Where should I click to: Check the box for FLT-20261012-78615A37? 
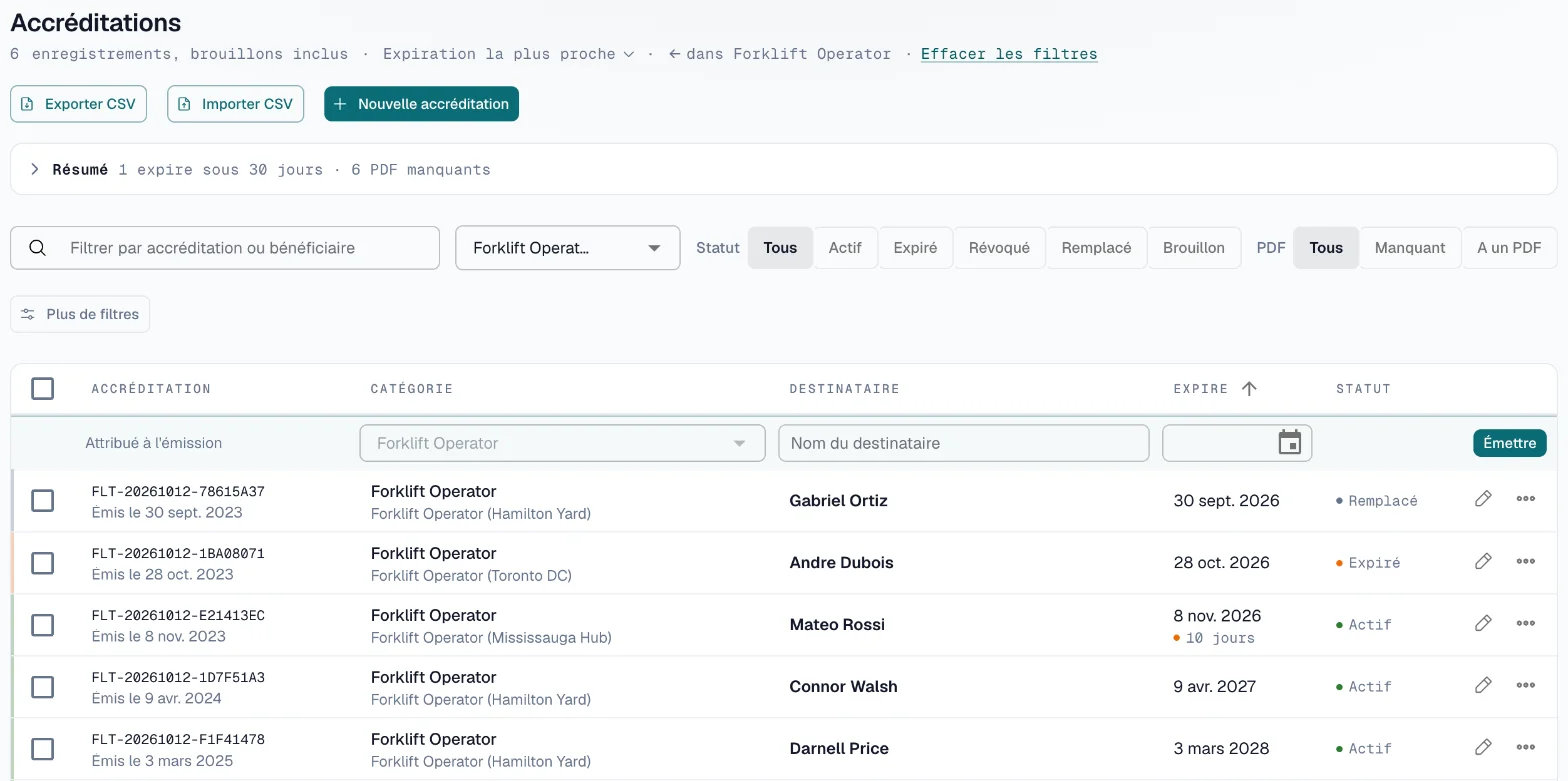(x=42, y=500)
